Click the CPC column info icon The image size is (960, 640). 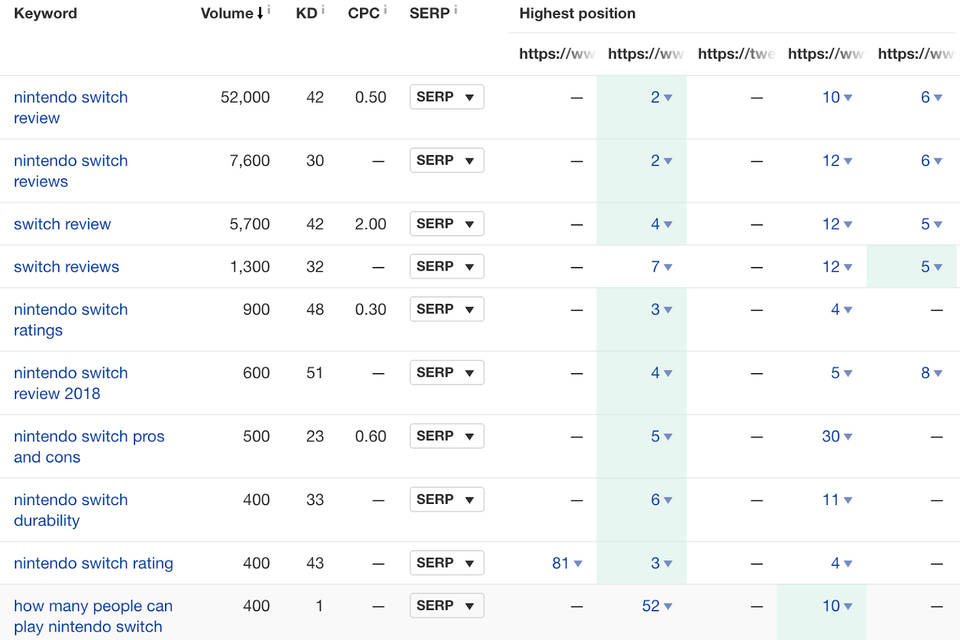[x=385, y=10]
